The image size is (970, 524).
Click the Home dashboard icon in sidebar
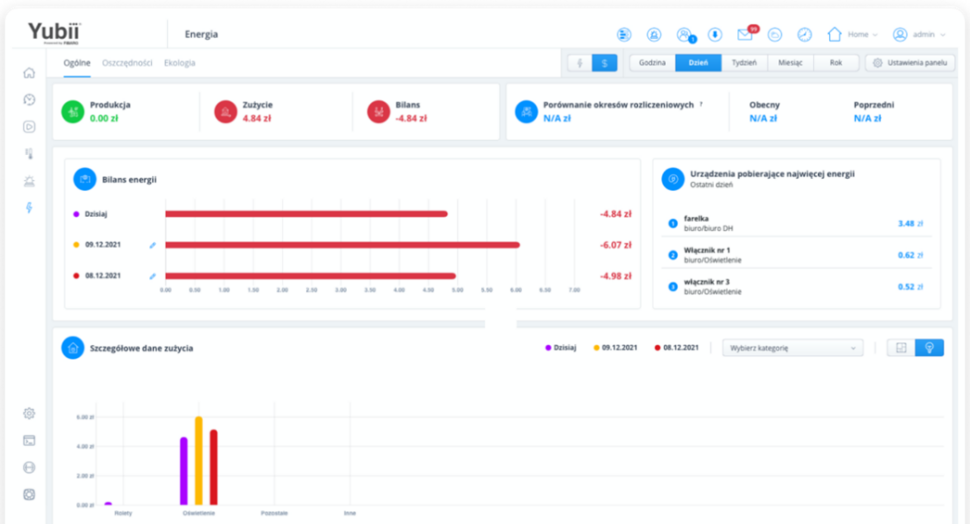(29, 72)
